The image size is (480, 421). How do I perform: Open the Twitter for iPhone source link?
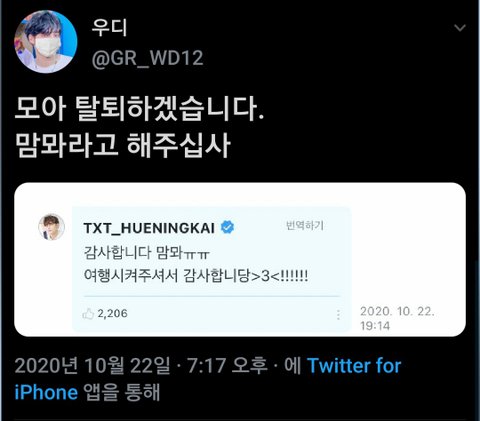208,379
